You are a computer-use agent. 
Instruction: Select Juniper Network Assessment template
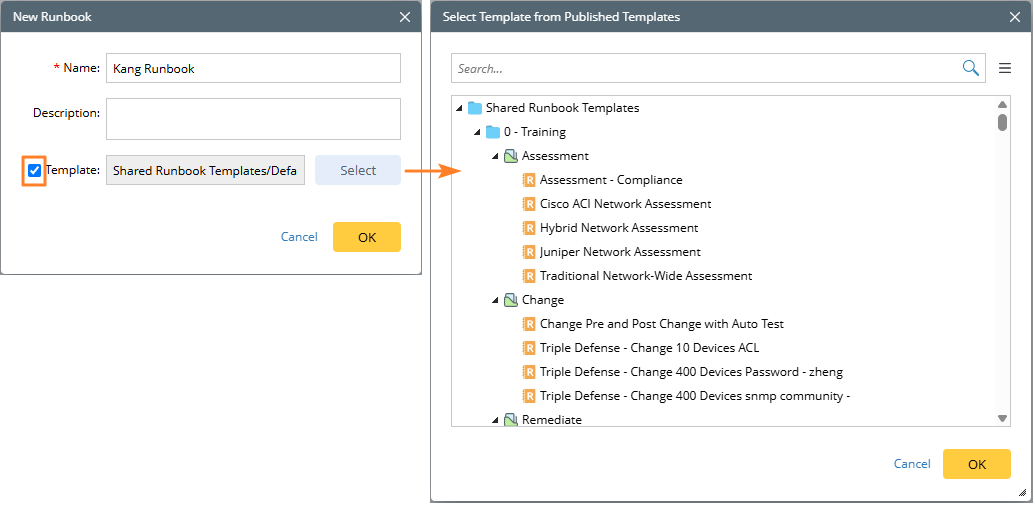pos(620,252)
